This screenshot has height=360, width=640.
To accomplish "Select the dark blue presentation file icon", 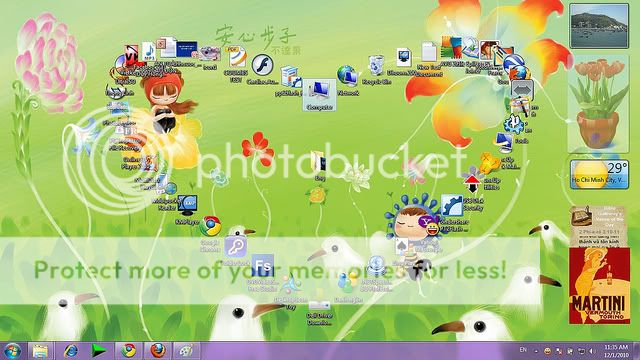I will [x=187, y=50].
